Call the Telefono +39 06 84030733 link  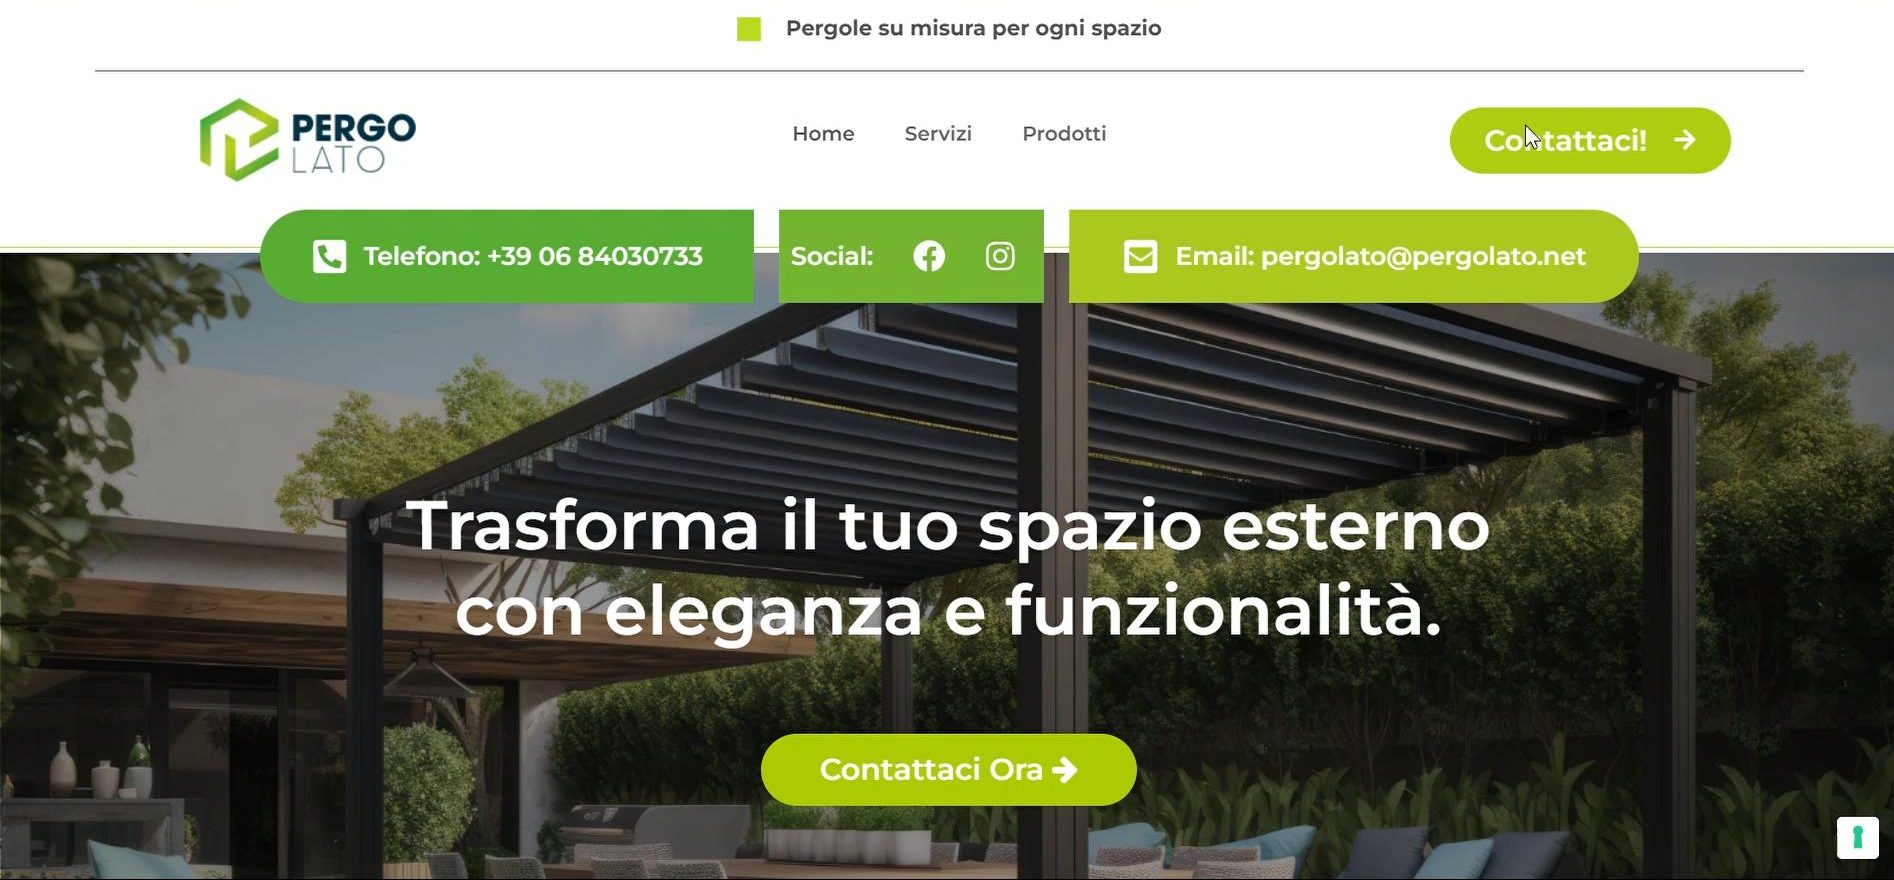[x=507, y=256]
